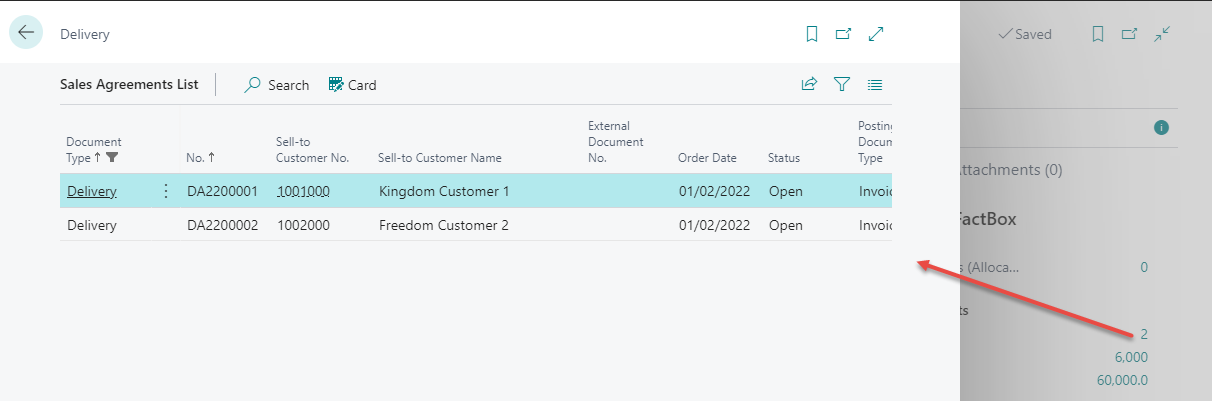Click the share icon in list toolbar
1212x401 pixels.
[809, 85]
